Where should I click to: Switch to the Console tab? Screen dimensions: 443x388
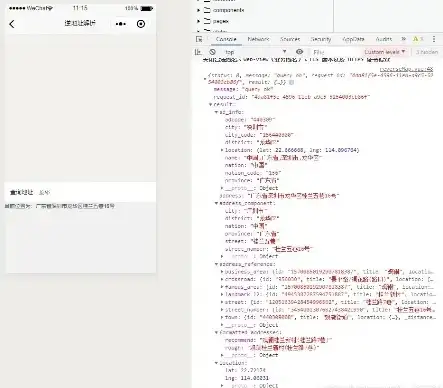pos(226,39)
